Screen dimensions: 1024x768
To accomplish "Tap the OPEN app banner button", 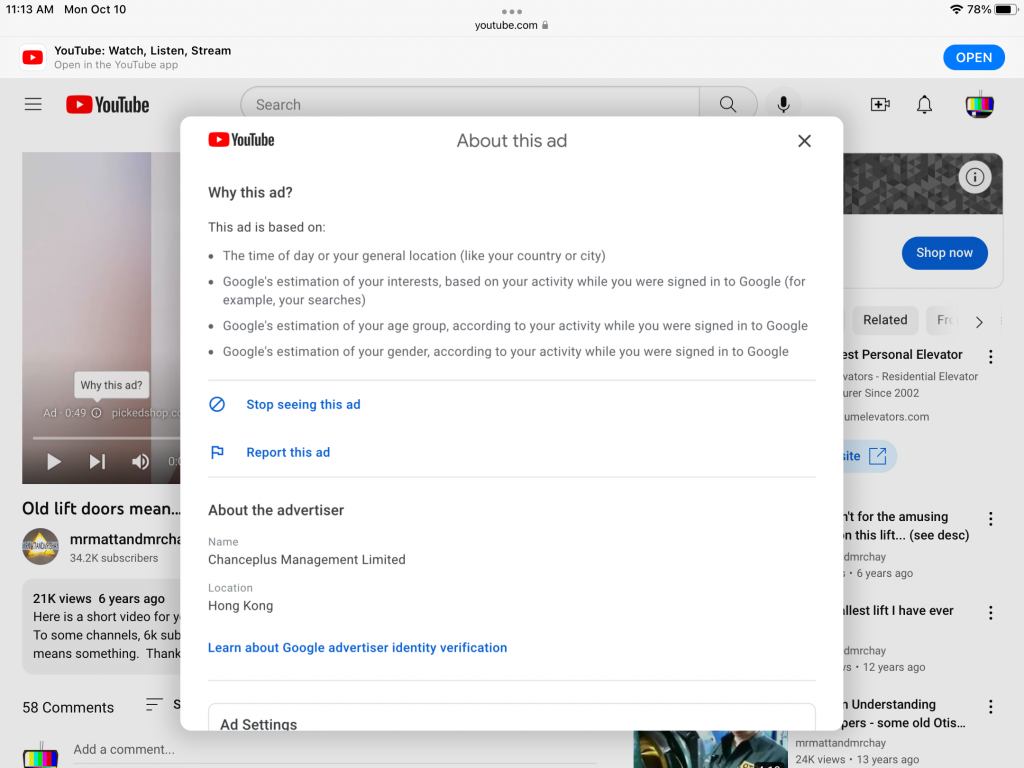I will (x=973, y=57).
